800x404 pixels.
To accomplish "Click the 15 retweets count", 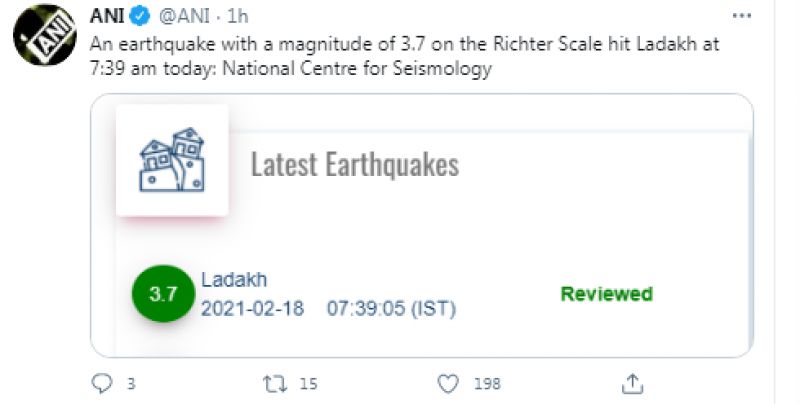I will pos(308,383).
